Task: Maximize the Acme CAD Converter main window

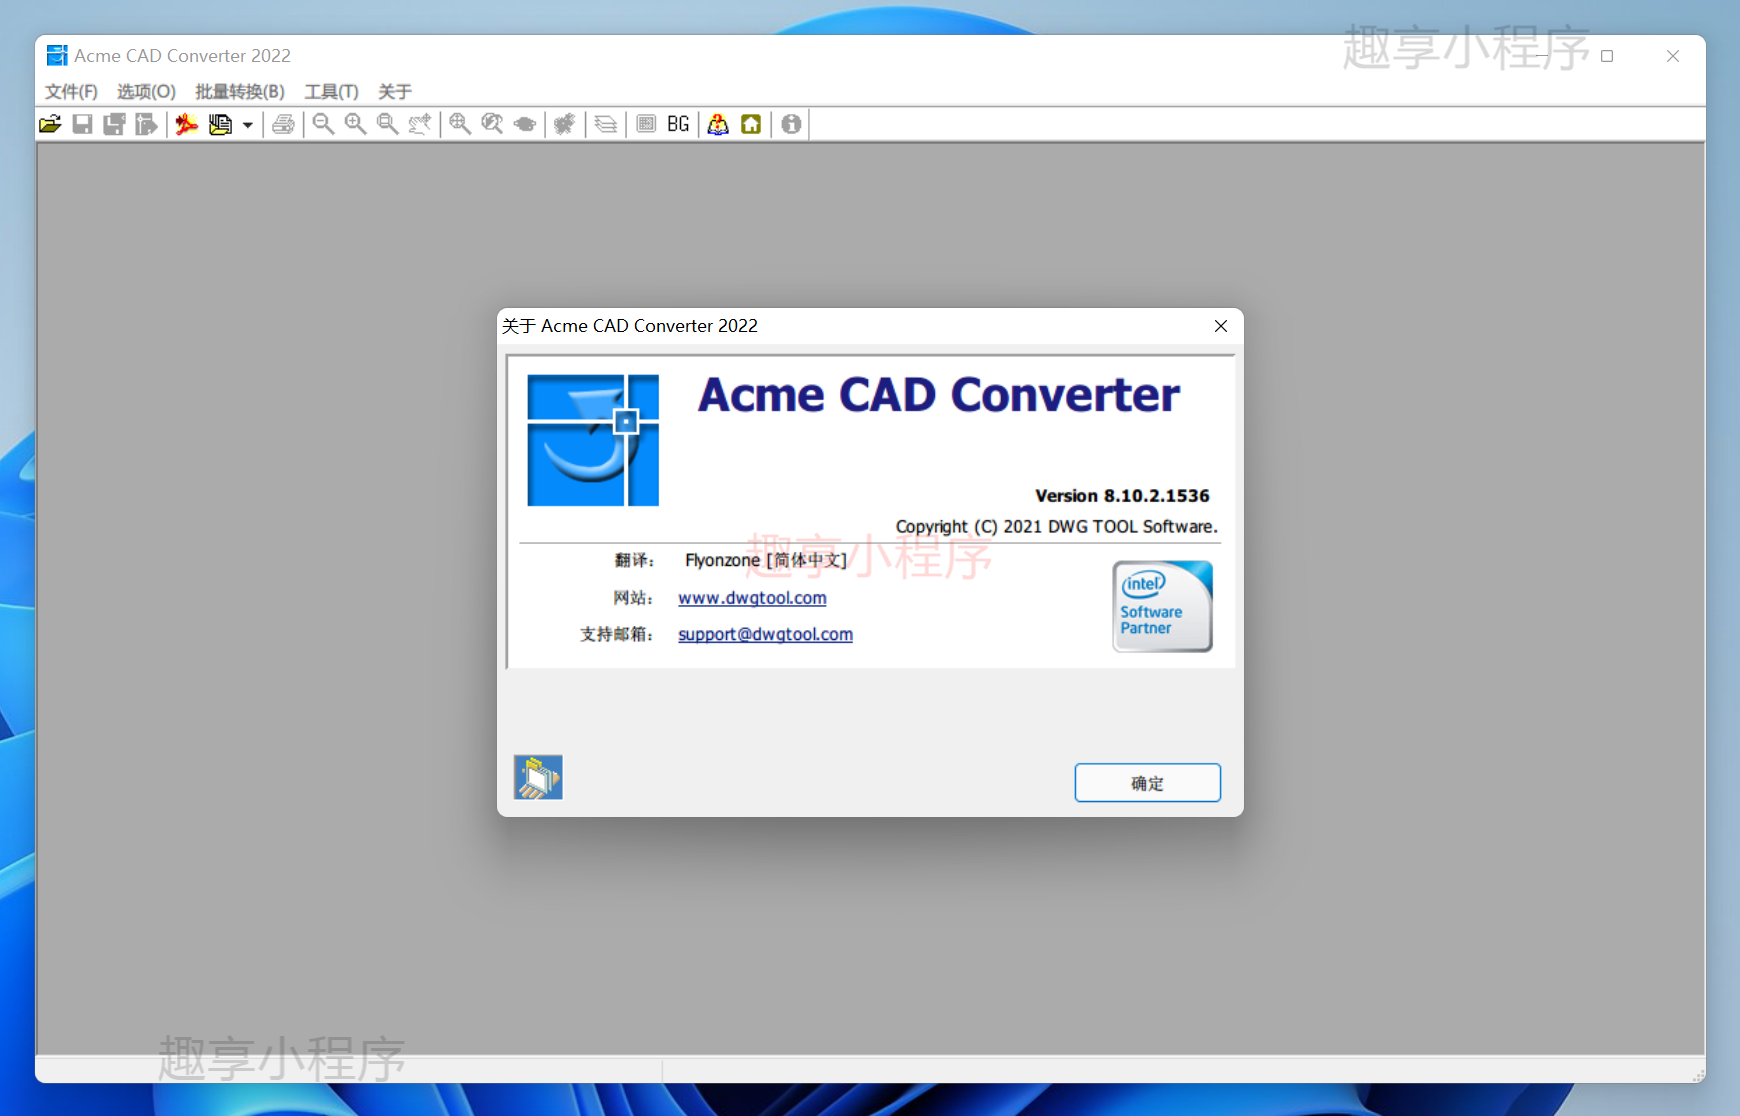Action: [1607, 56]
